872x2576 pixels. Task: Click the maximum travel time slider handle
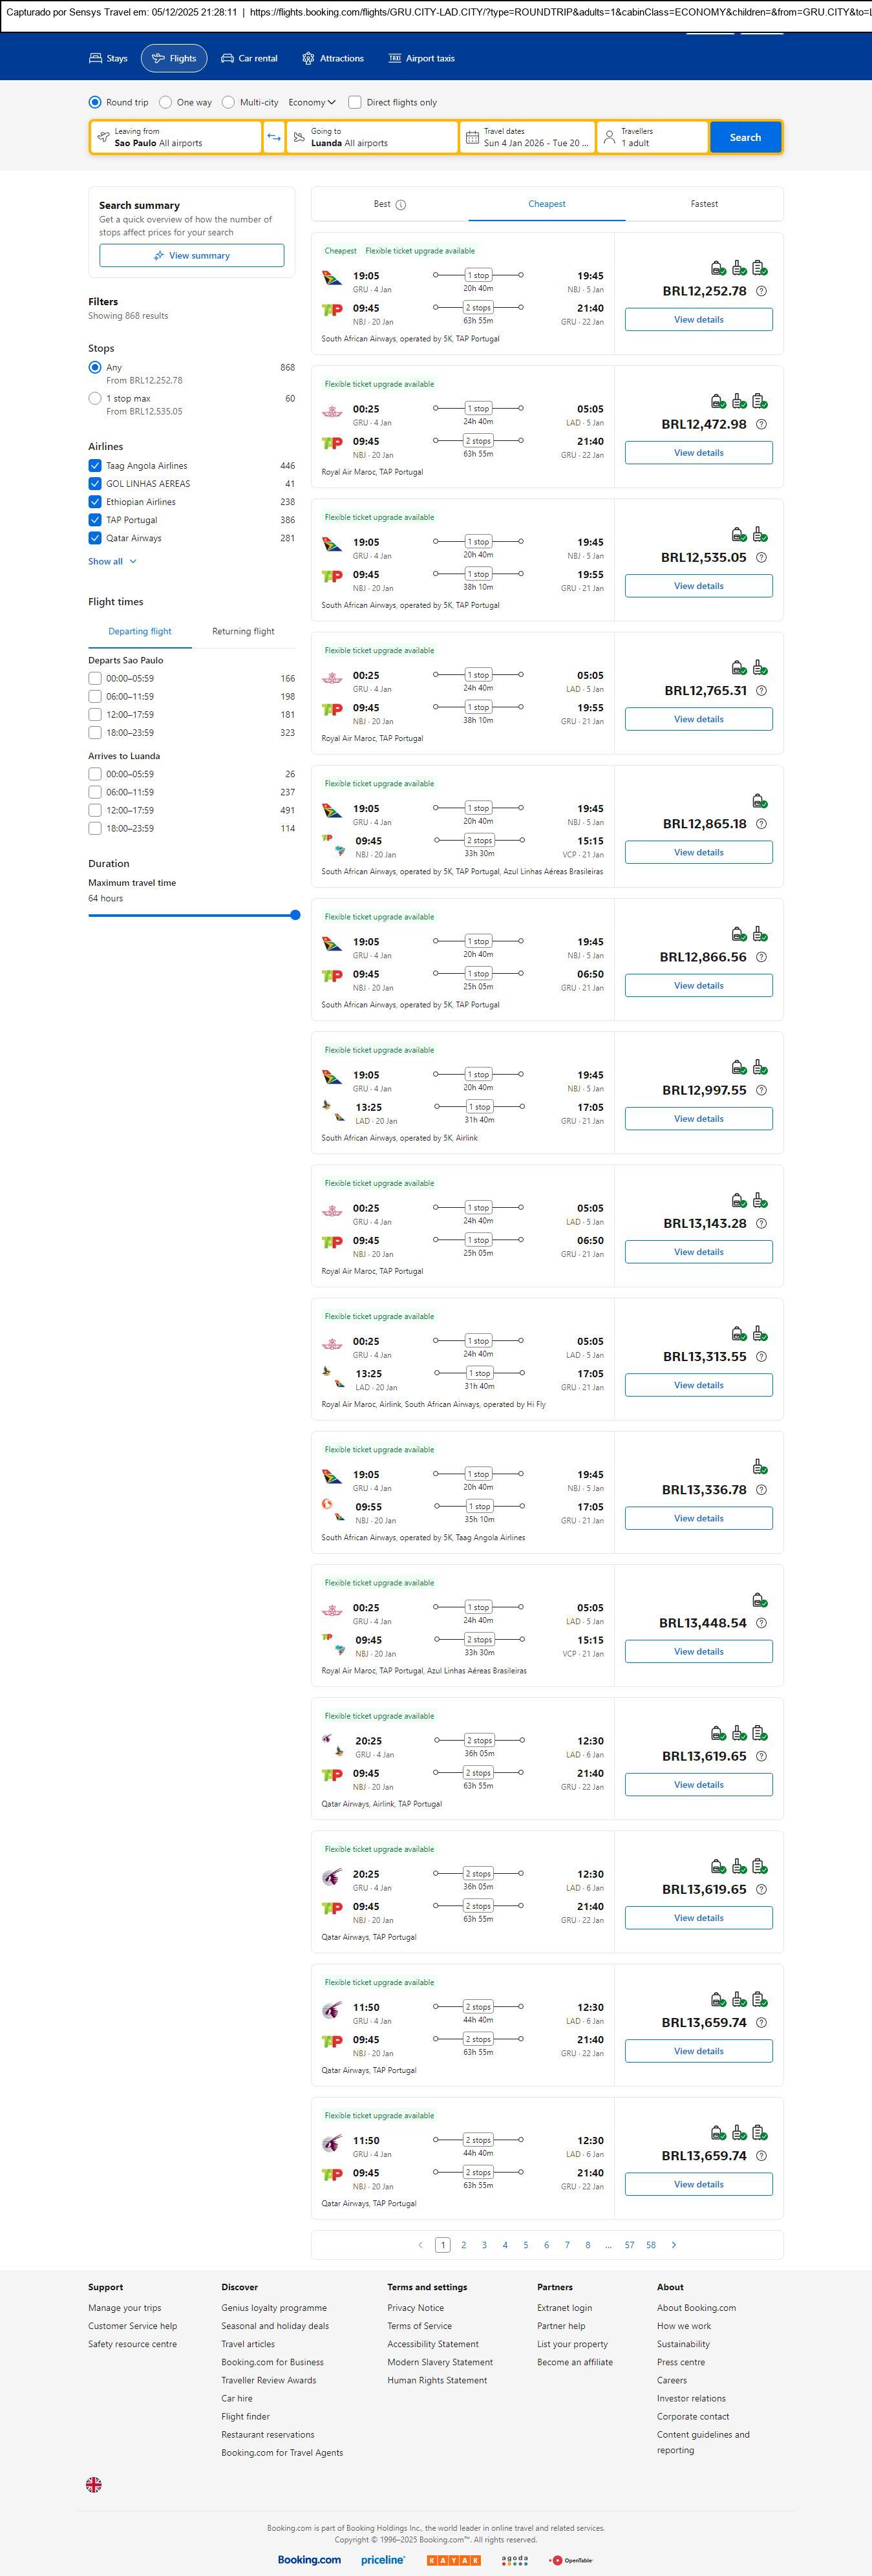point(295,915)
